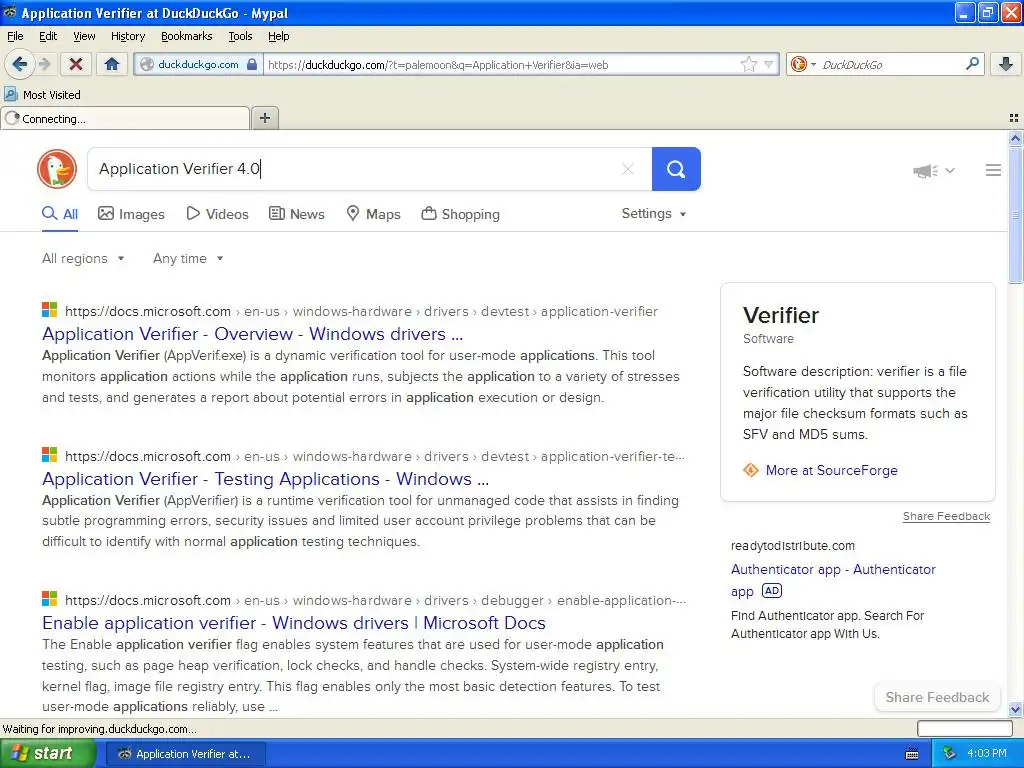The image size is (1024, 768).
Task: Open Enable application verifier result link
Action: click(294, 623)
